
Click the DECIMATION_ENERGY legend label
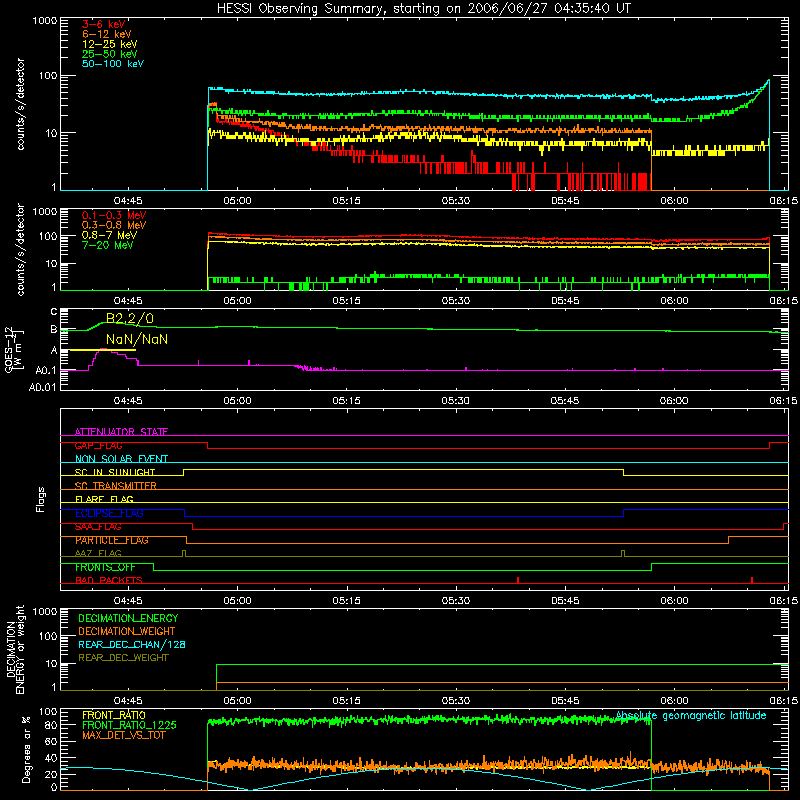click(x=128, y=618)
